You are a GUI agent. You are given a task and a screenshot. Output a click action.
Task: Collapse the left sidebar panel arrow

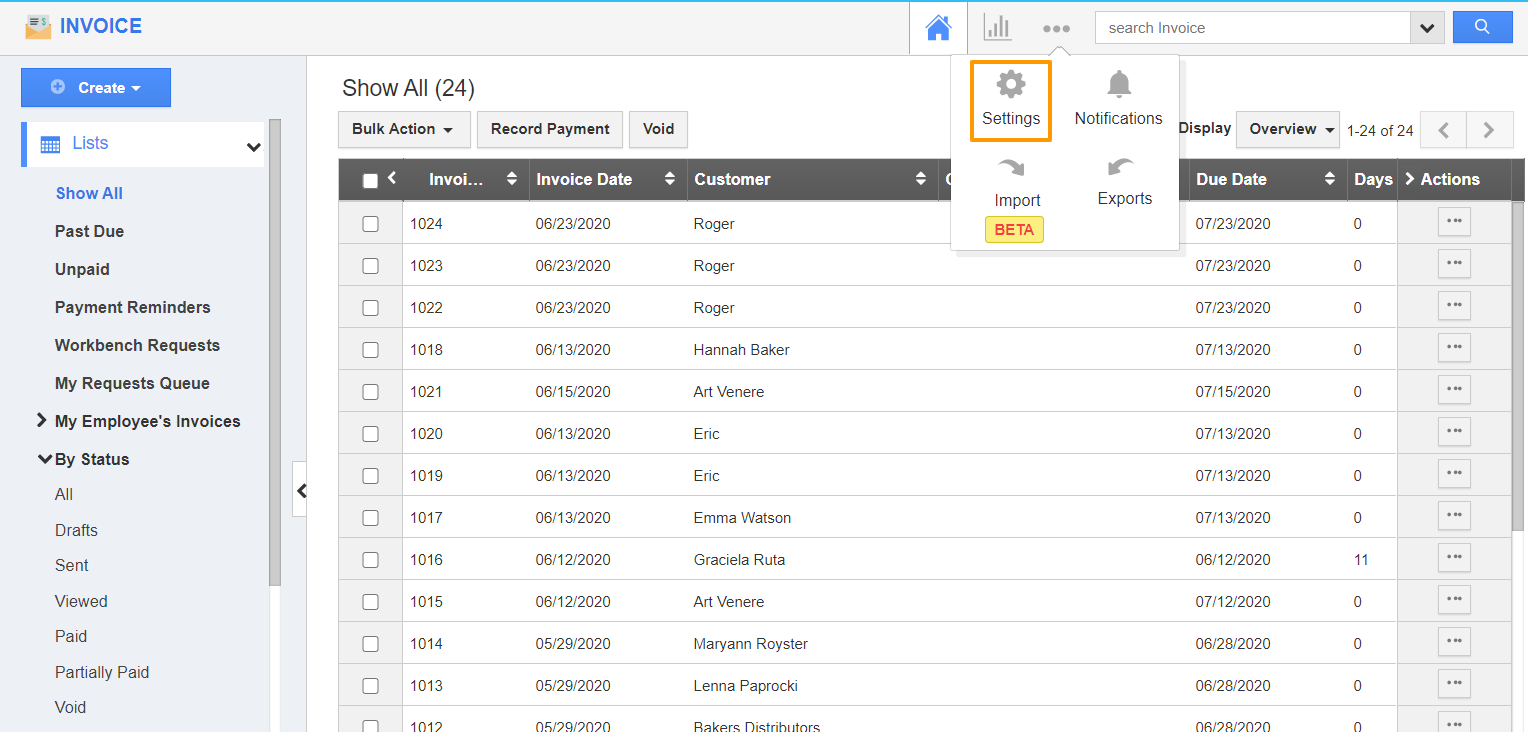coord(300,490)
